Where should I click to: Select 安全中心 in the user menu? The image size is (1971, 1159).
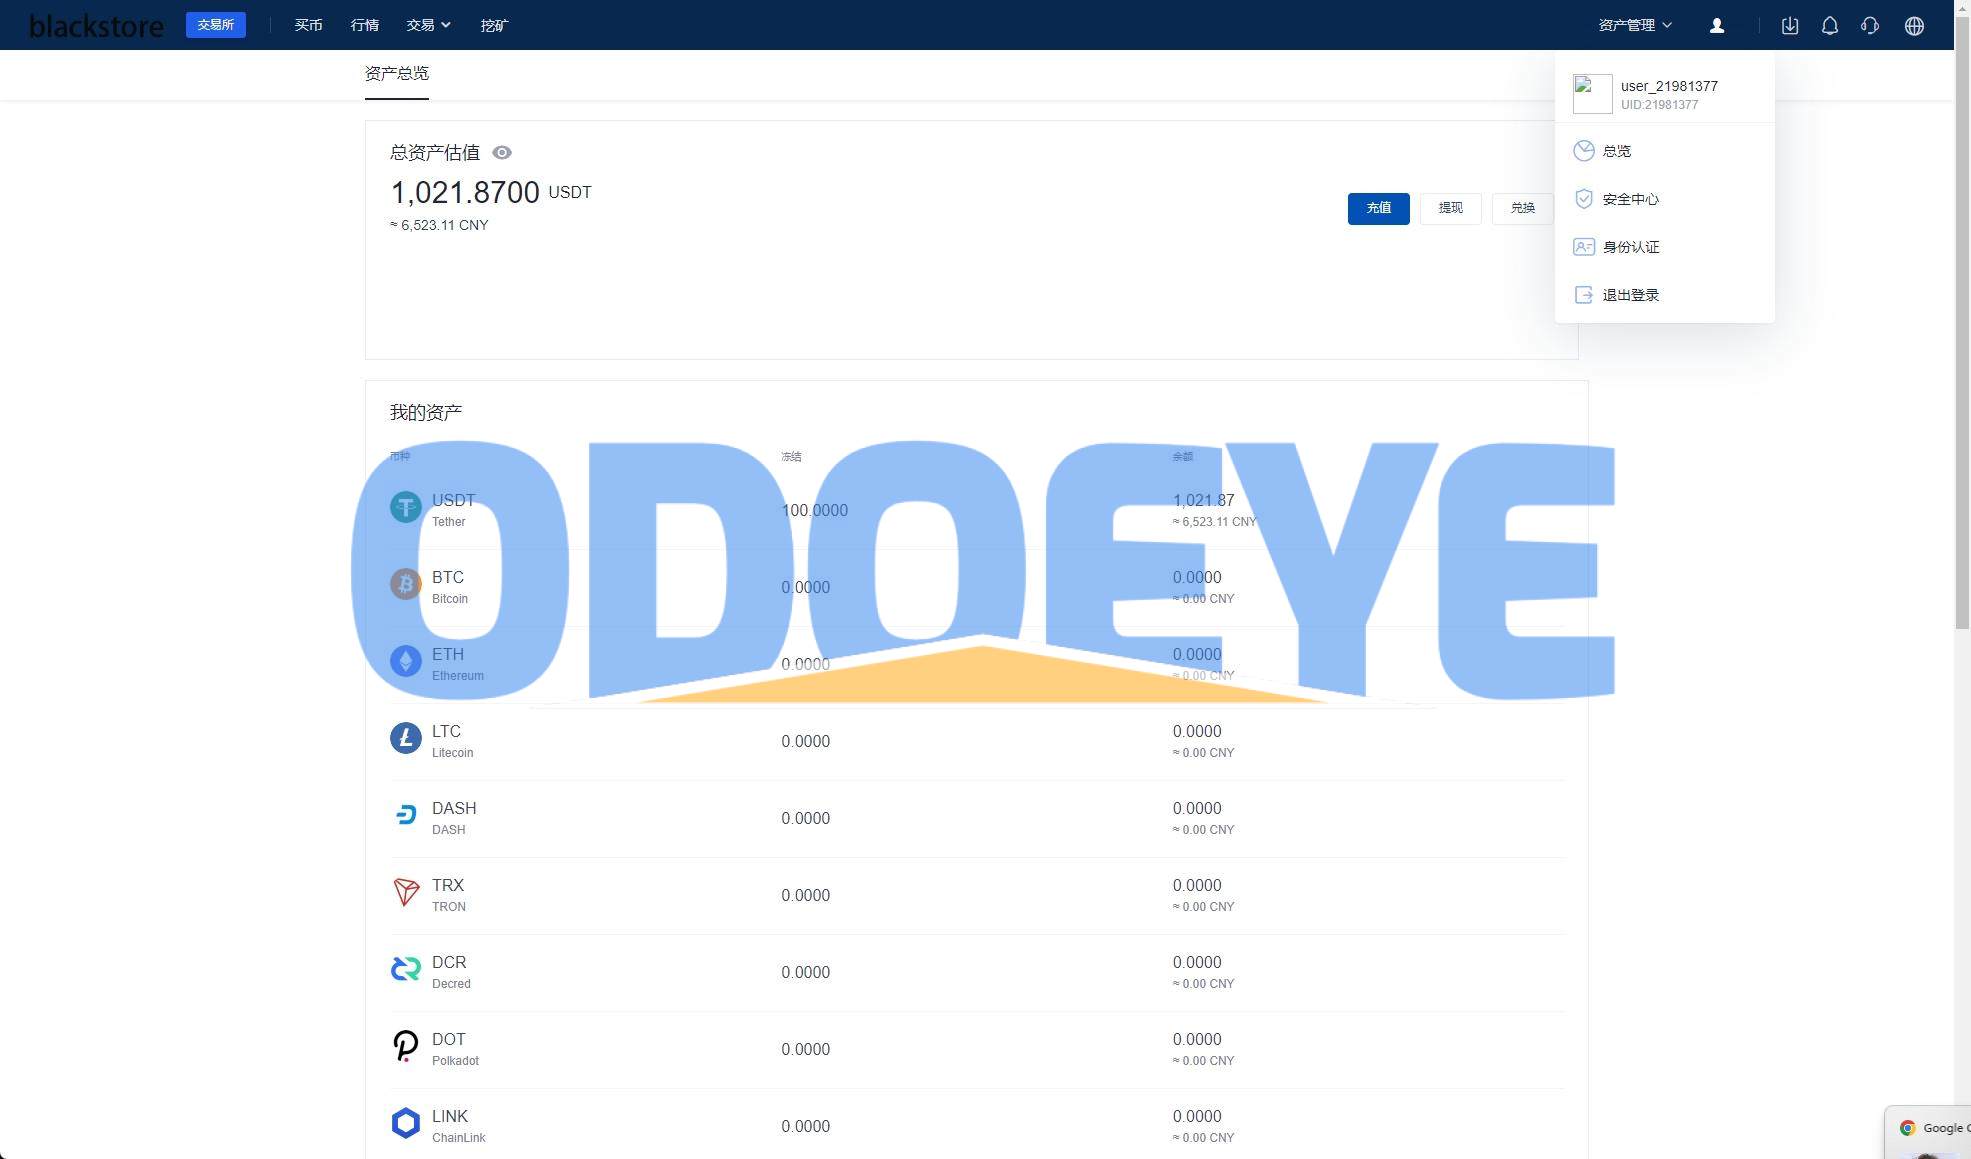tap(1664, 199)
